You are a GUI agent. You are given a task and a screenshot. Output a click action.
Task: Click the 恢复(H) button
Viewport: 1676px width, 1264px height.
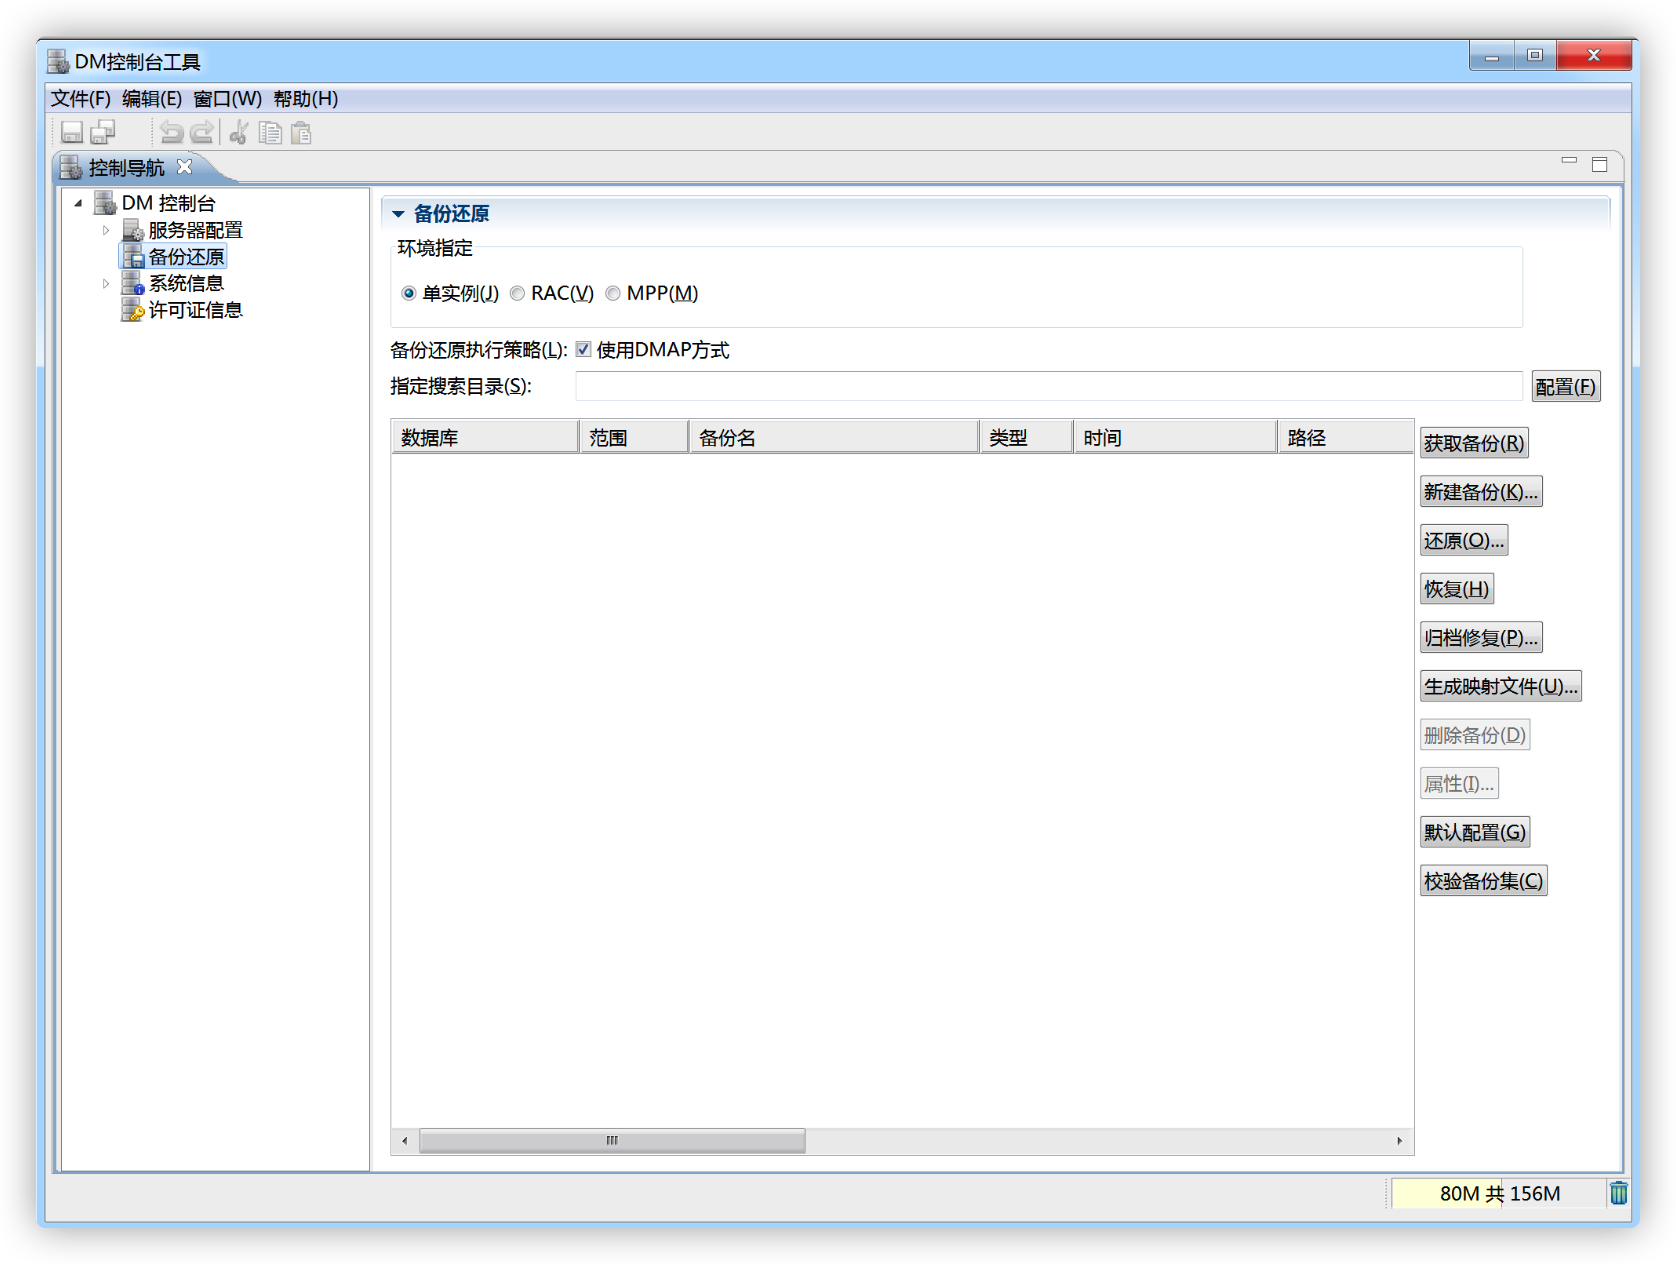pyautogui.click(x=1457, y=589)
